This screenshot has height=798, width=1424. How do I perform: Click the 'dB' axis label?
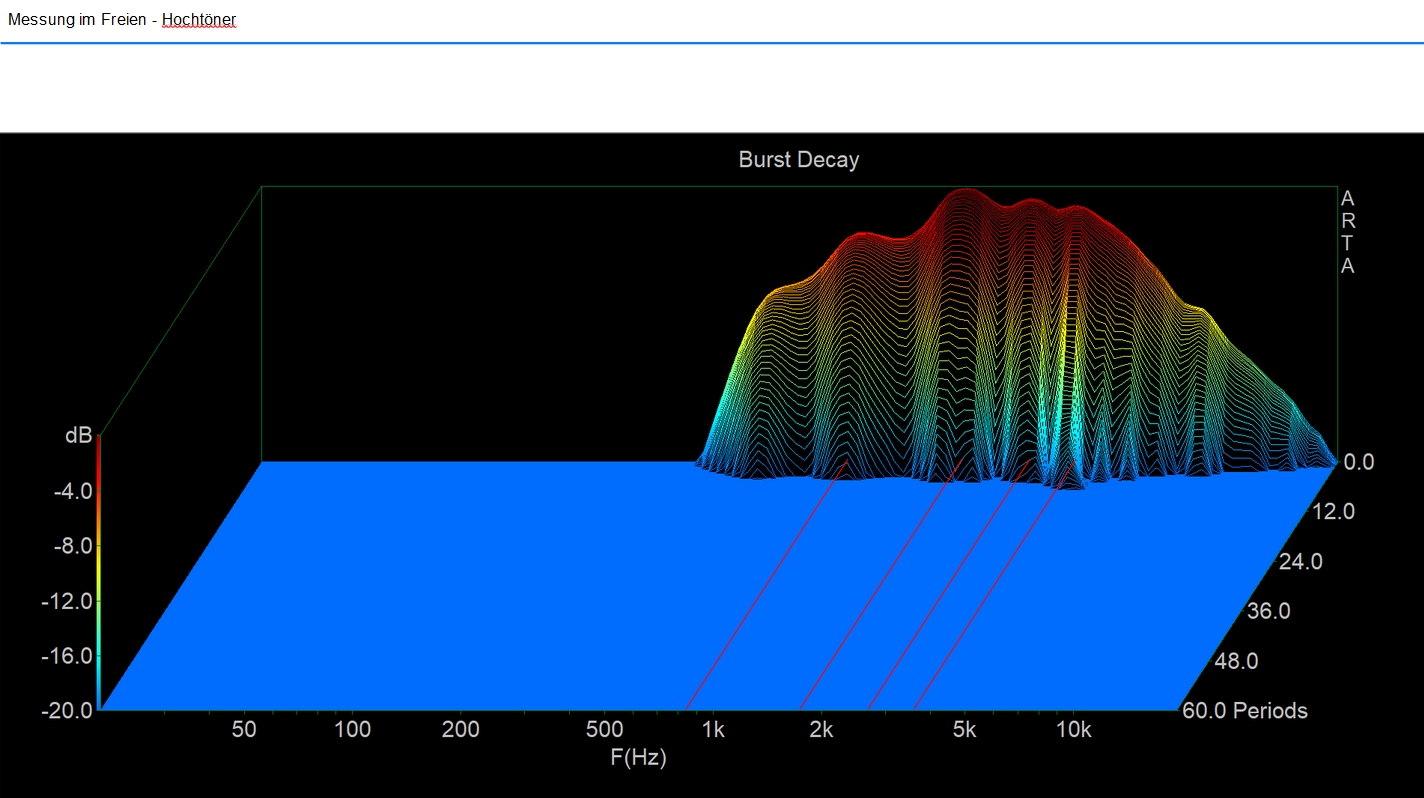(78, 436)
